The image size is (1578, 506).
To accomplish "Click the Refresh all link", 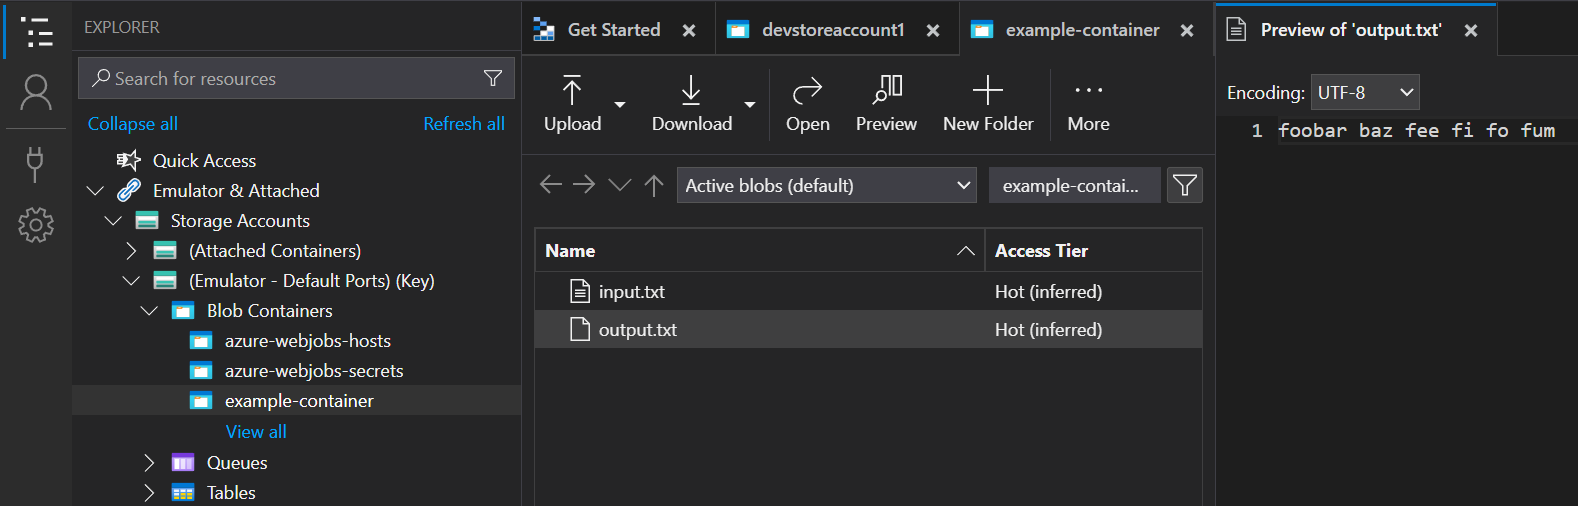I will point(463,124).
